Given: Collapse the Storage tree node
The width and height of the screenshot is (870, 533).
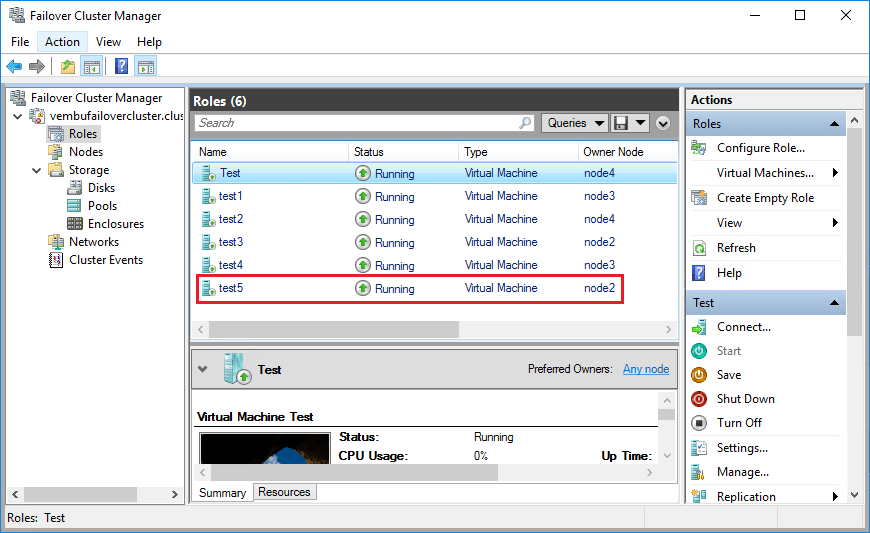Looking at the screenshot, I should coord(37,170).
